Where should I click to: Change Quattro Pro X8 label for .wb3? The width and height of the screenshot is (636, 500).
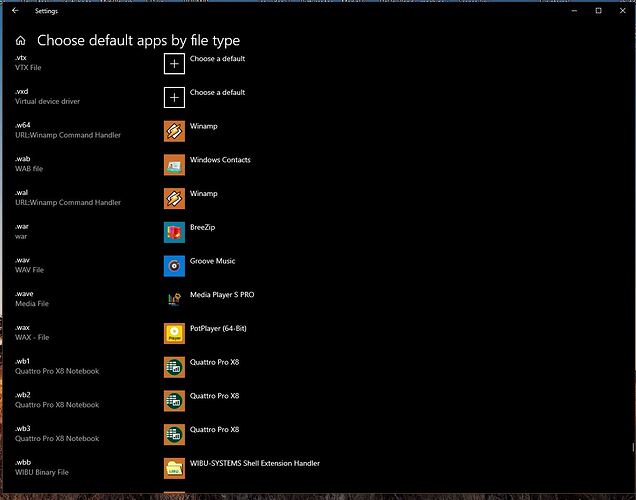[x=215, y=429]
